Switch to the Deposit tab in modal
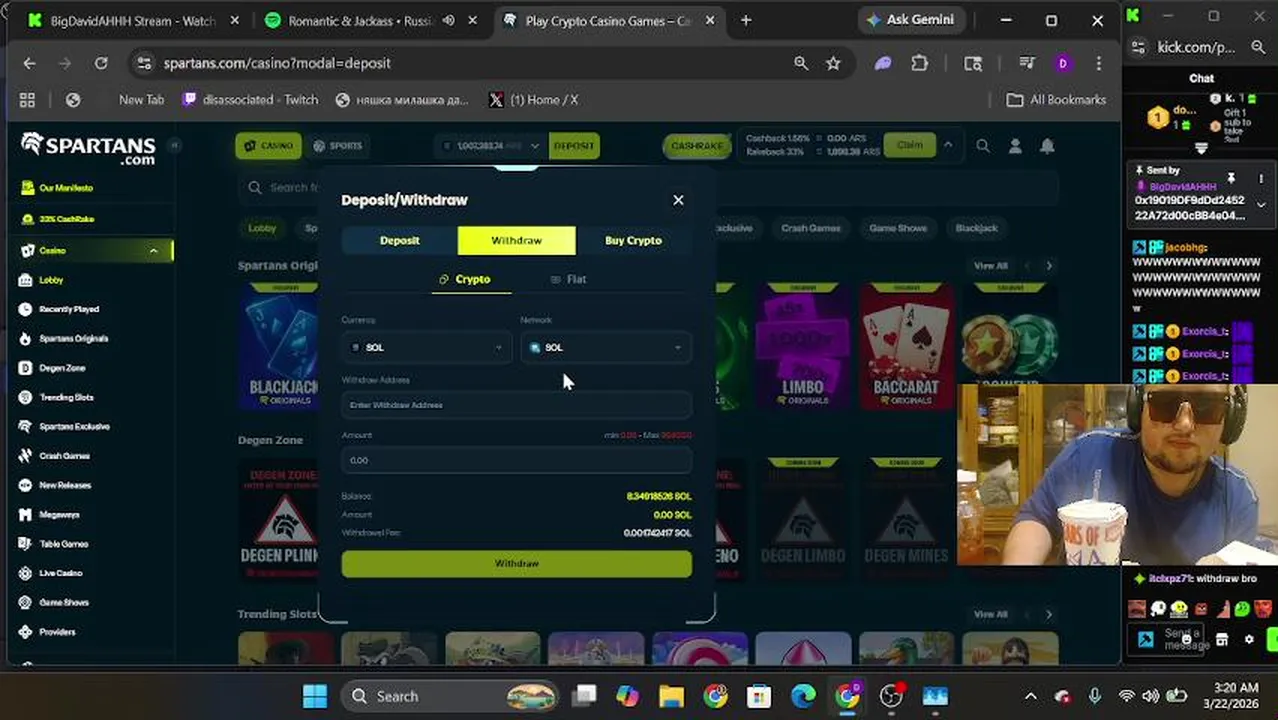Viewport: 1278px width, 720px height. coord(400,240)
